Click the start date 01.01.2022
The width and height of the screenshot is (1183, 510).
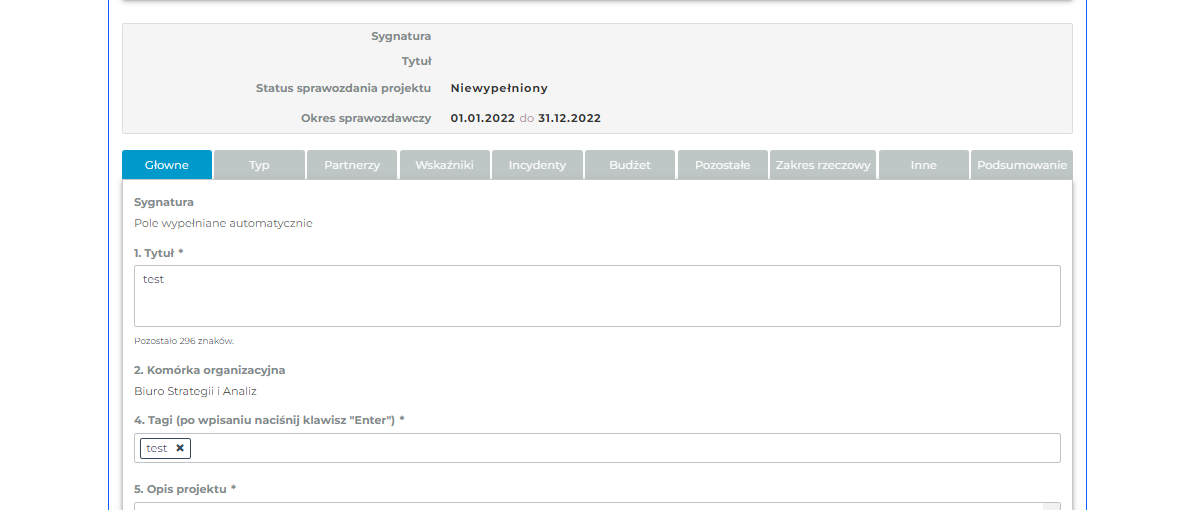(x=482, y=118)
